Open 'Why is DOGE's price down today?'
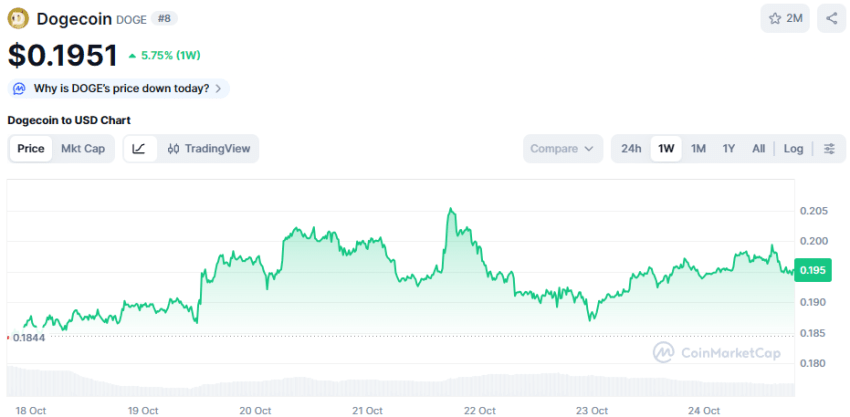 [x=118, y=88]
